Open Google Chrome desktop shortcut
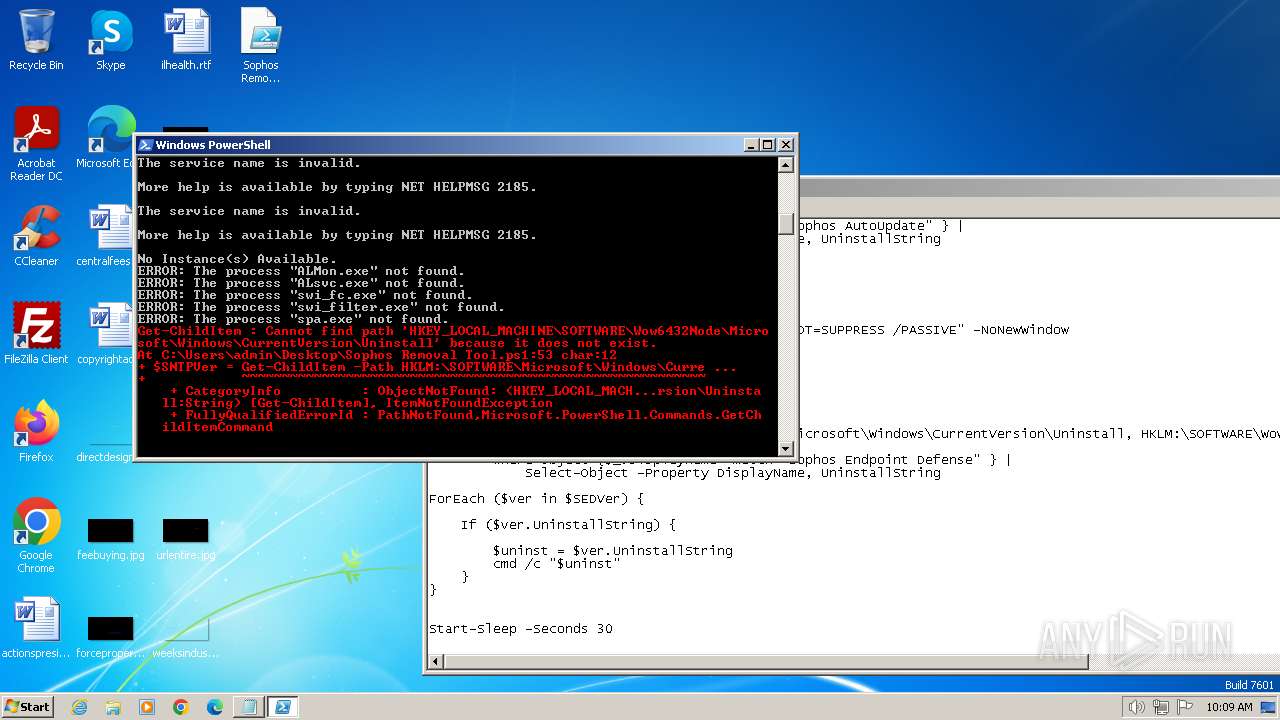 coord(36,536)
